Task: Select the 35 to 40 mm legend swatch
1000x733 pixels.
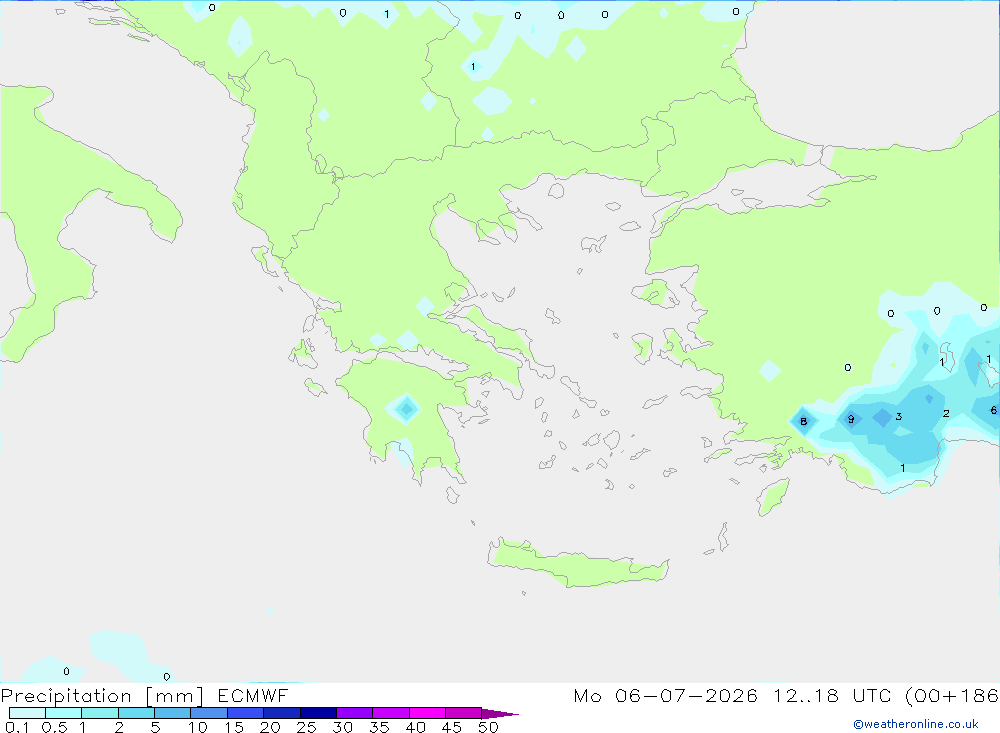Action: click(390, 713)
